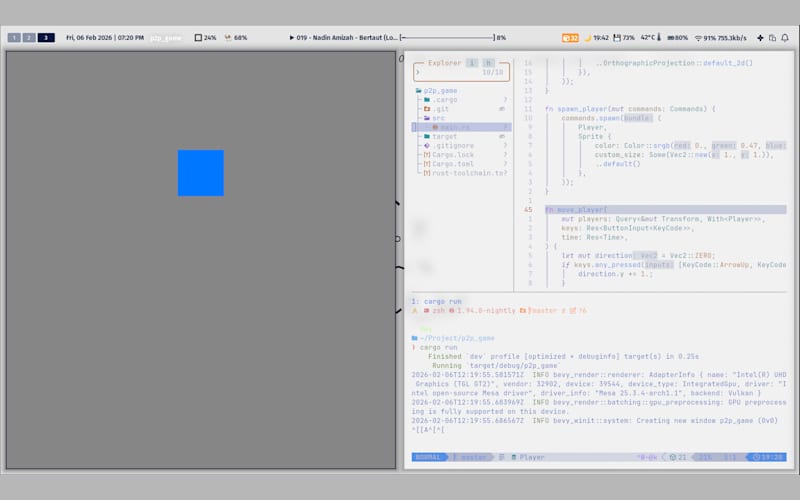Open the notifications bell
800x500 pixels.
click(x=785, y=38)
